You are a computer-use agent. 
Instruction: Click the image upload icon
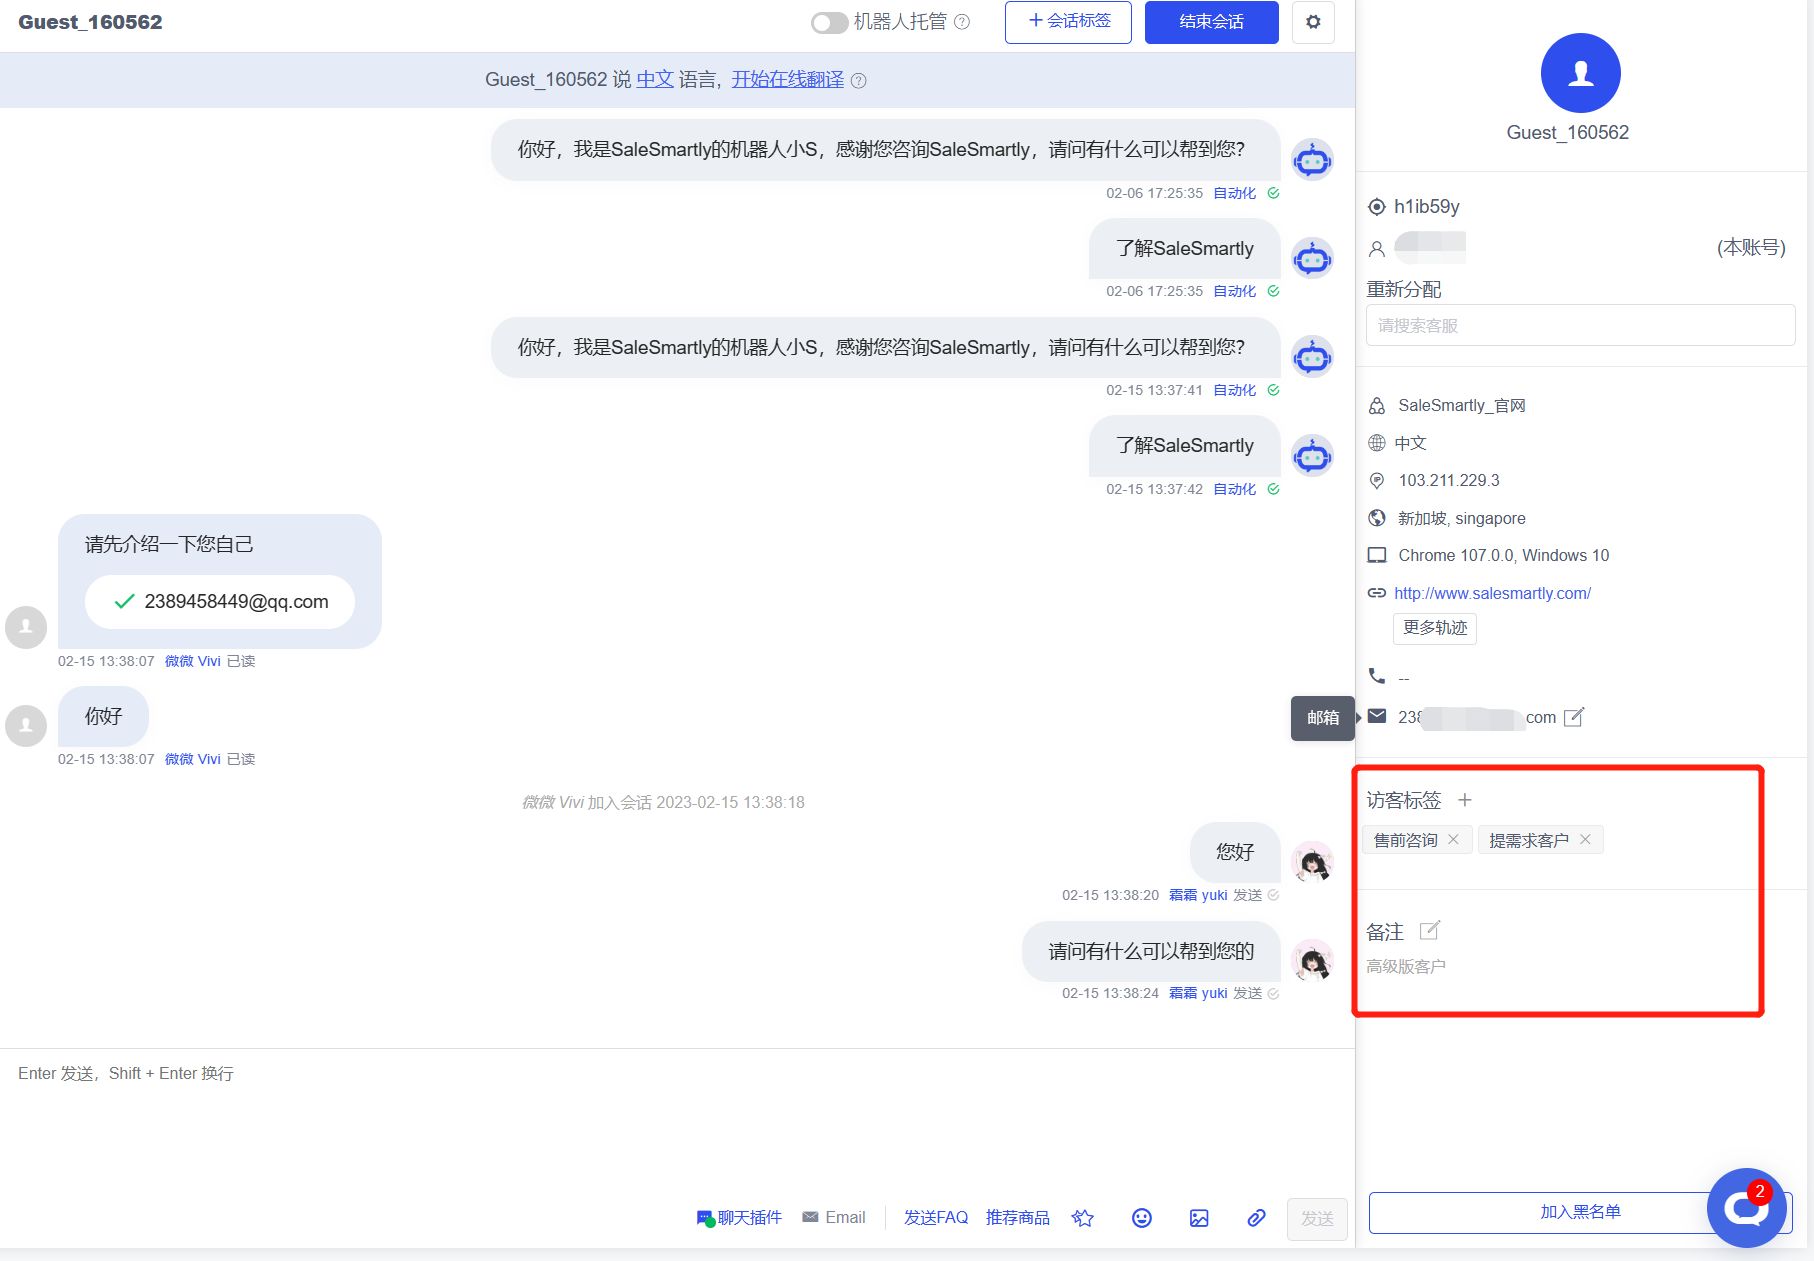point(1199,1217)
